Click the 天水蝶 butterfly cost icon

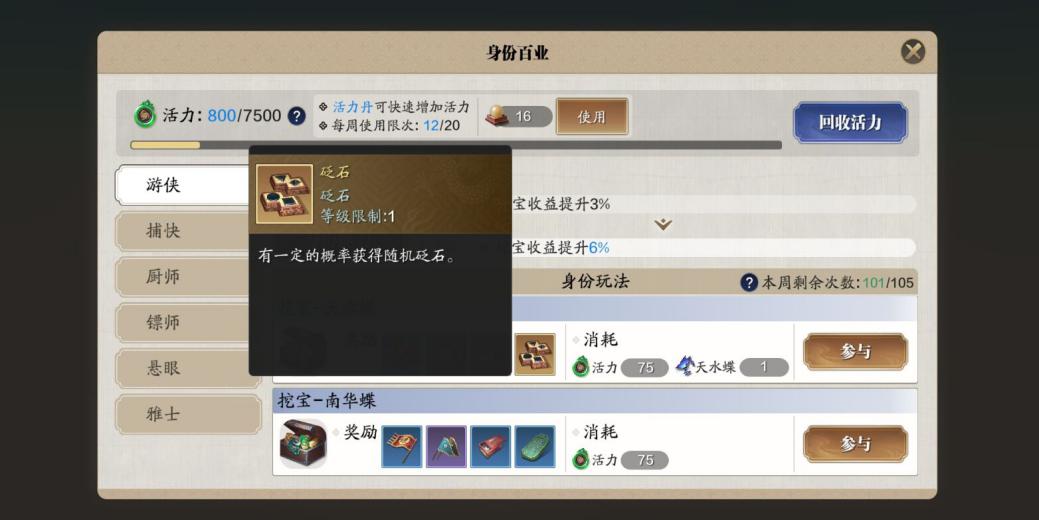[684, 366]
